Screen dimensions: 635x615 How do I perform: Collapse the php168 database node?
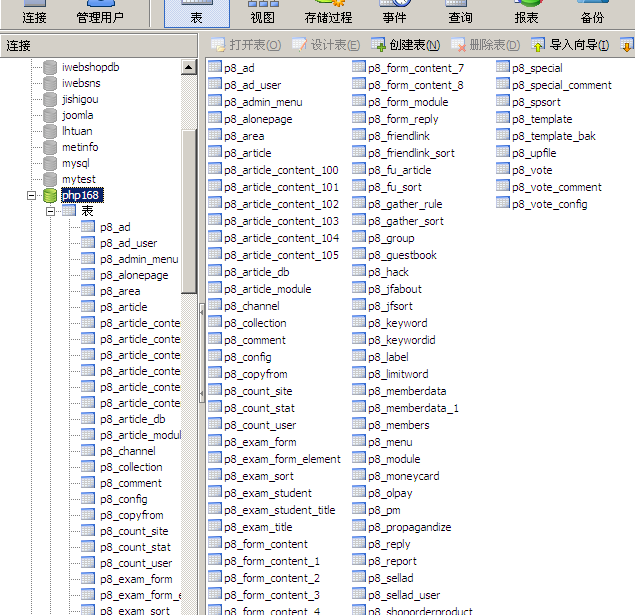(x=31, y=196)
